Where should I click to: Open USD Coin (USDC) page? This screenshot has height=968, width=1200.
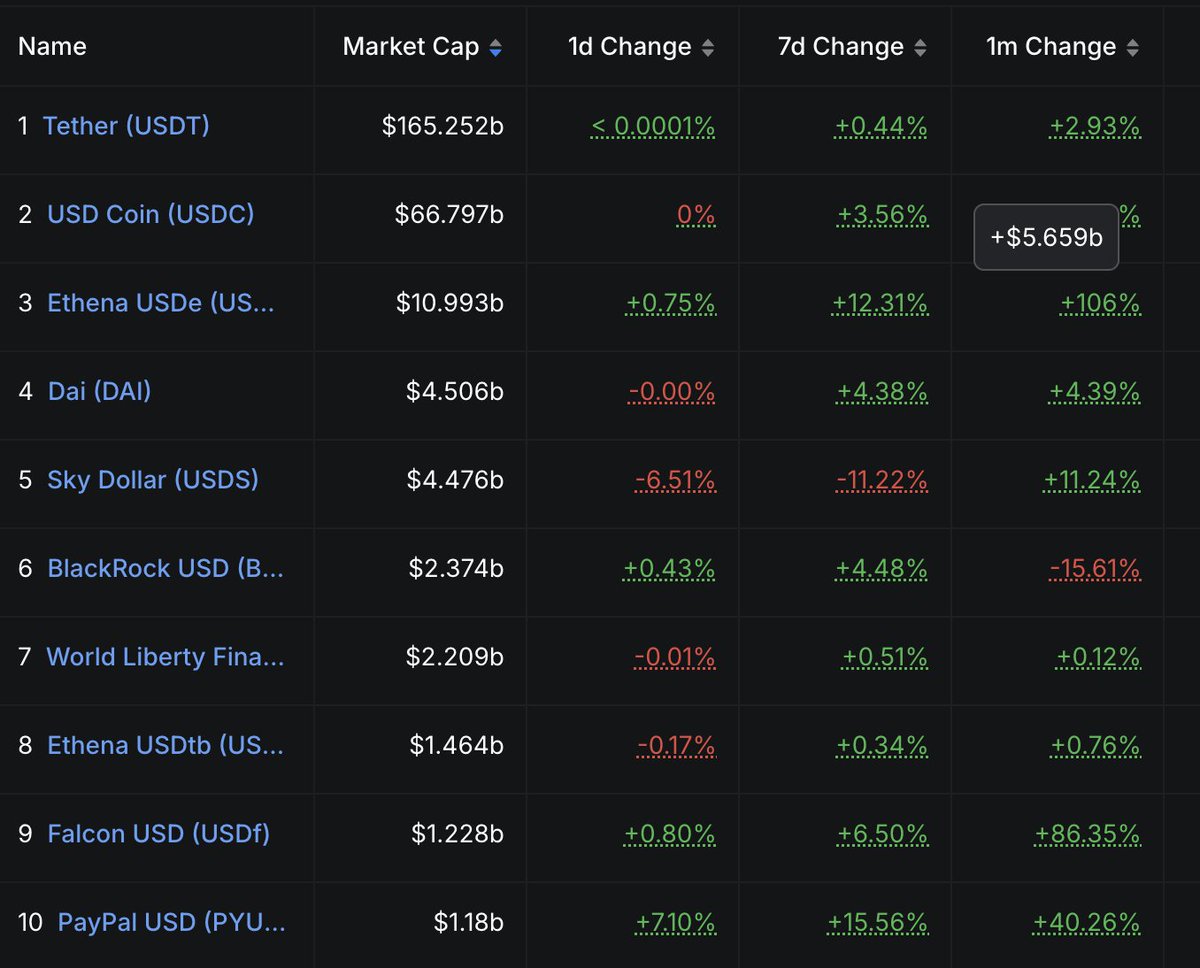[150, 214]
